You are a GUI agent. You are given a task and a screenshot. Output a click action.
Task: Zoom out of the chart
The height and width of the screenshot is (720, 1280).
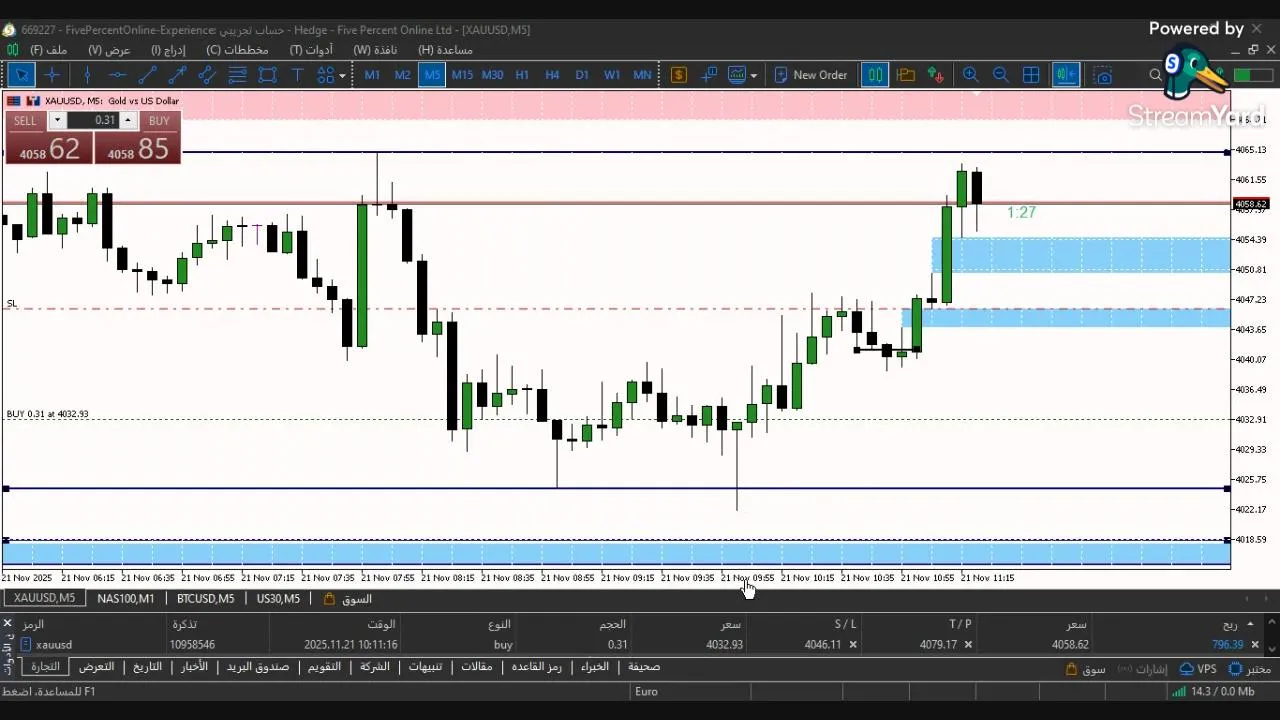pyautogui.click(x=1000, y=75)
